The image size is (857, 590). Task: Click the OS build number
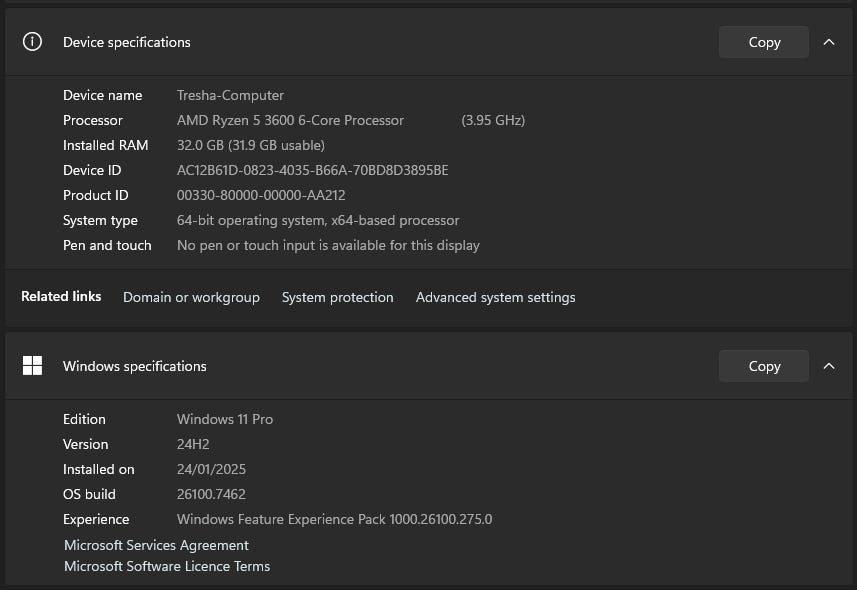click(x=211, y=494)
